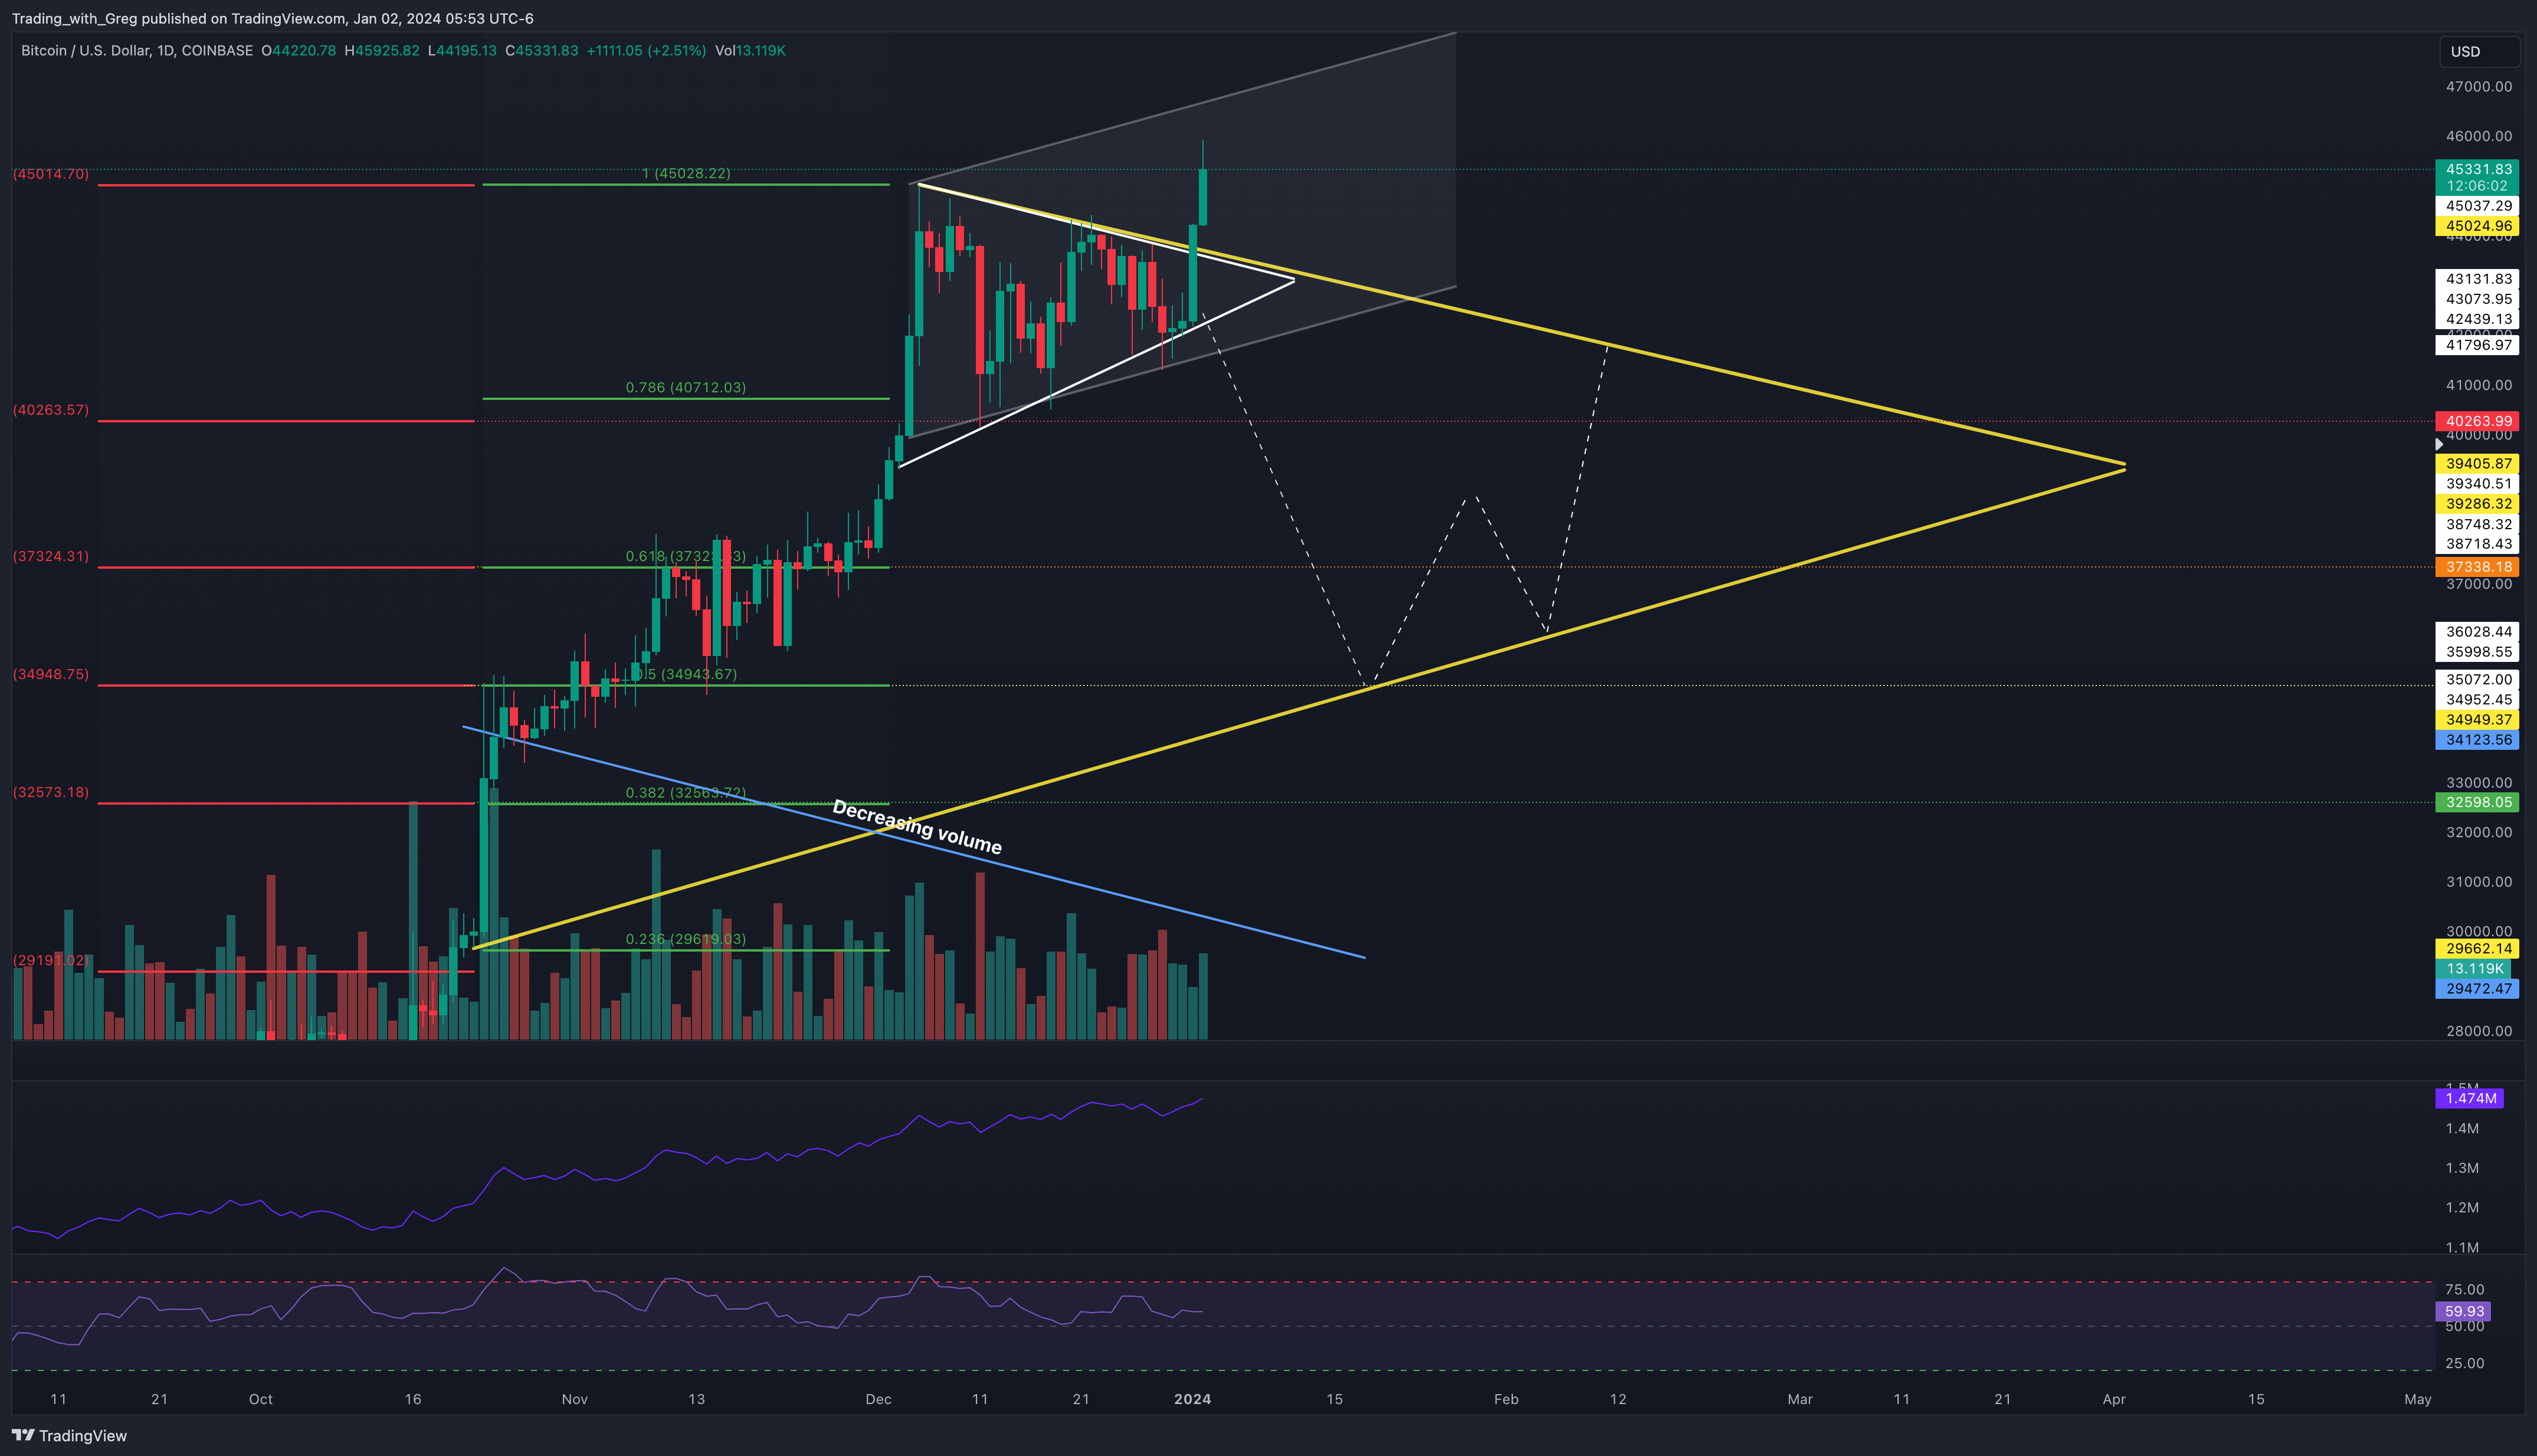The height and width of the screenshot is (1456, 2537).
Task: Click the Fibonacci label 0.5 (34943.67)
Action: (686, 674)
